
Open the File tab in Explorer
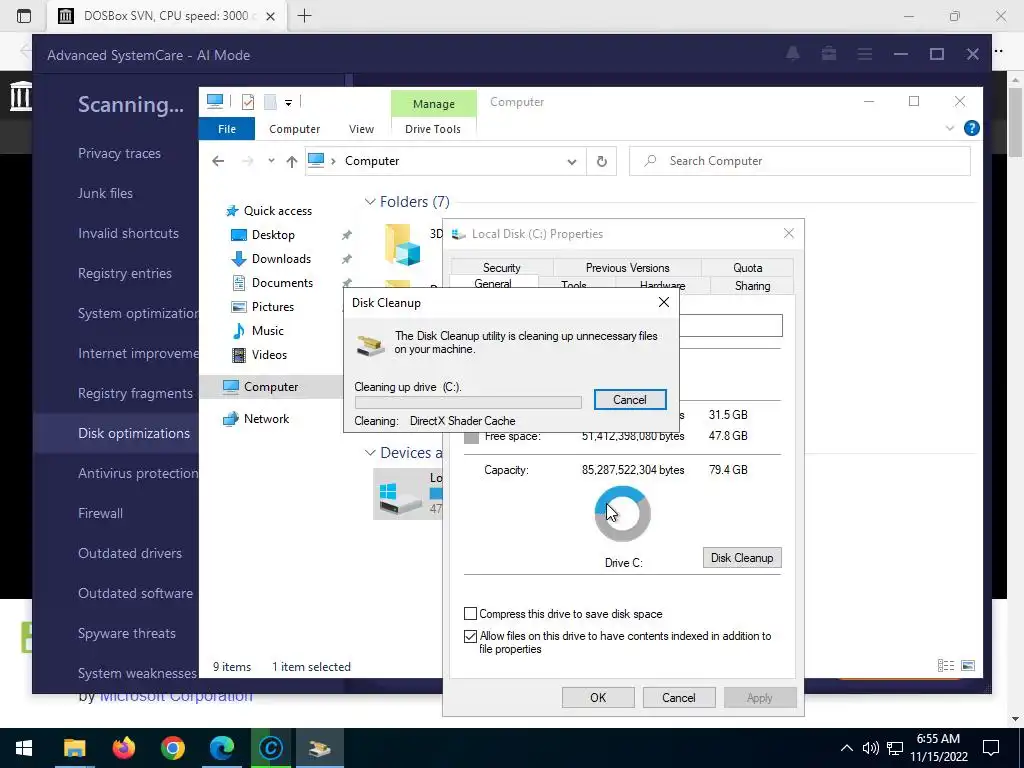[x=227, y=129]
